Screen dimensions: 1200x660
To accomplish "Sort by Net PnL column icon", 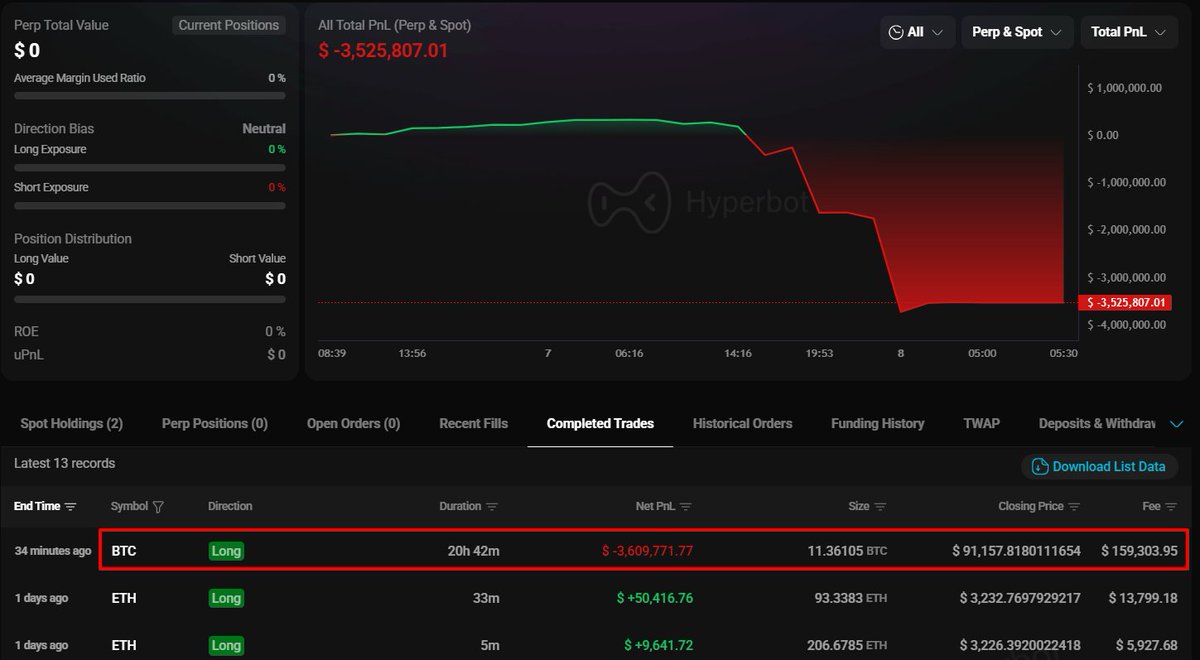I will pyautogui.click(x=687, y=507).
